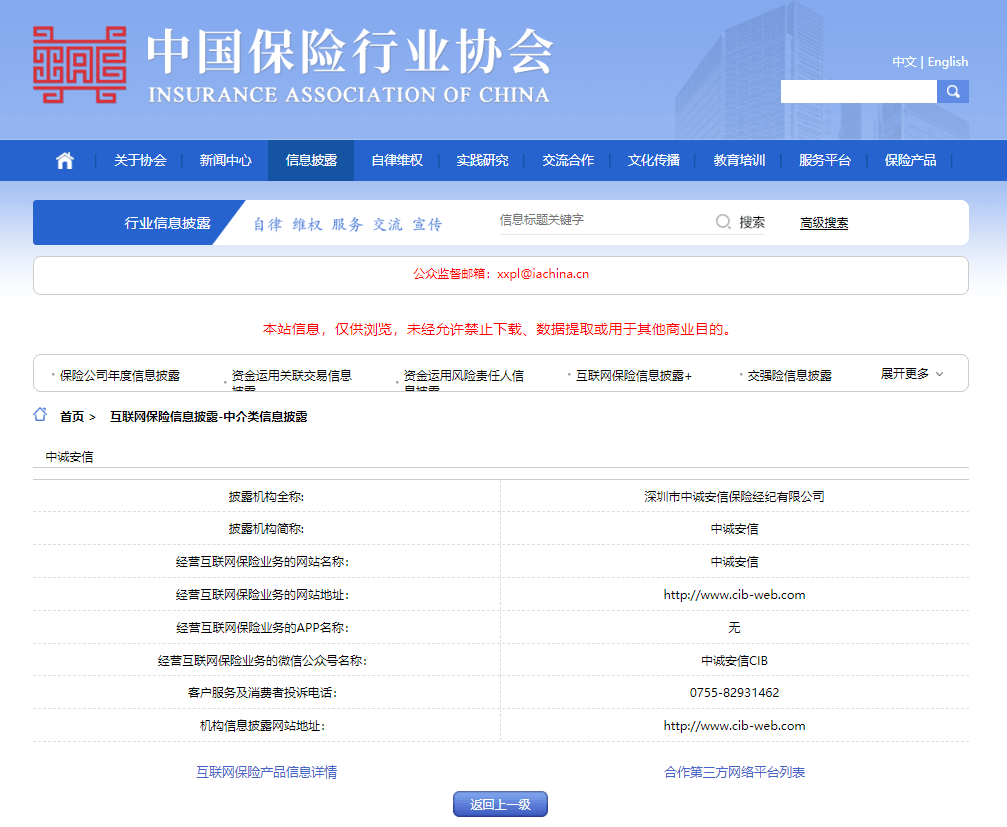This screenshot has height=827, width=1007.
Task: Click the 中诚安信 section heading
Action: click(69, 457)
